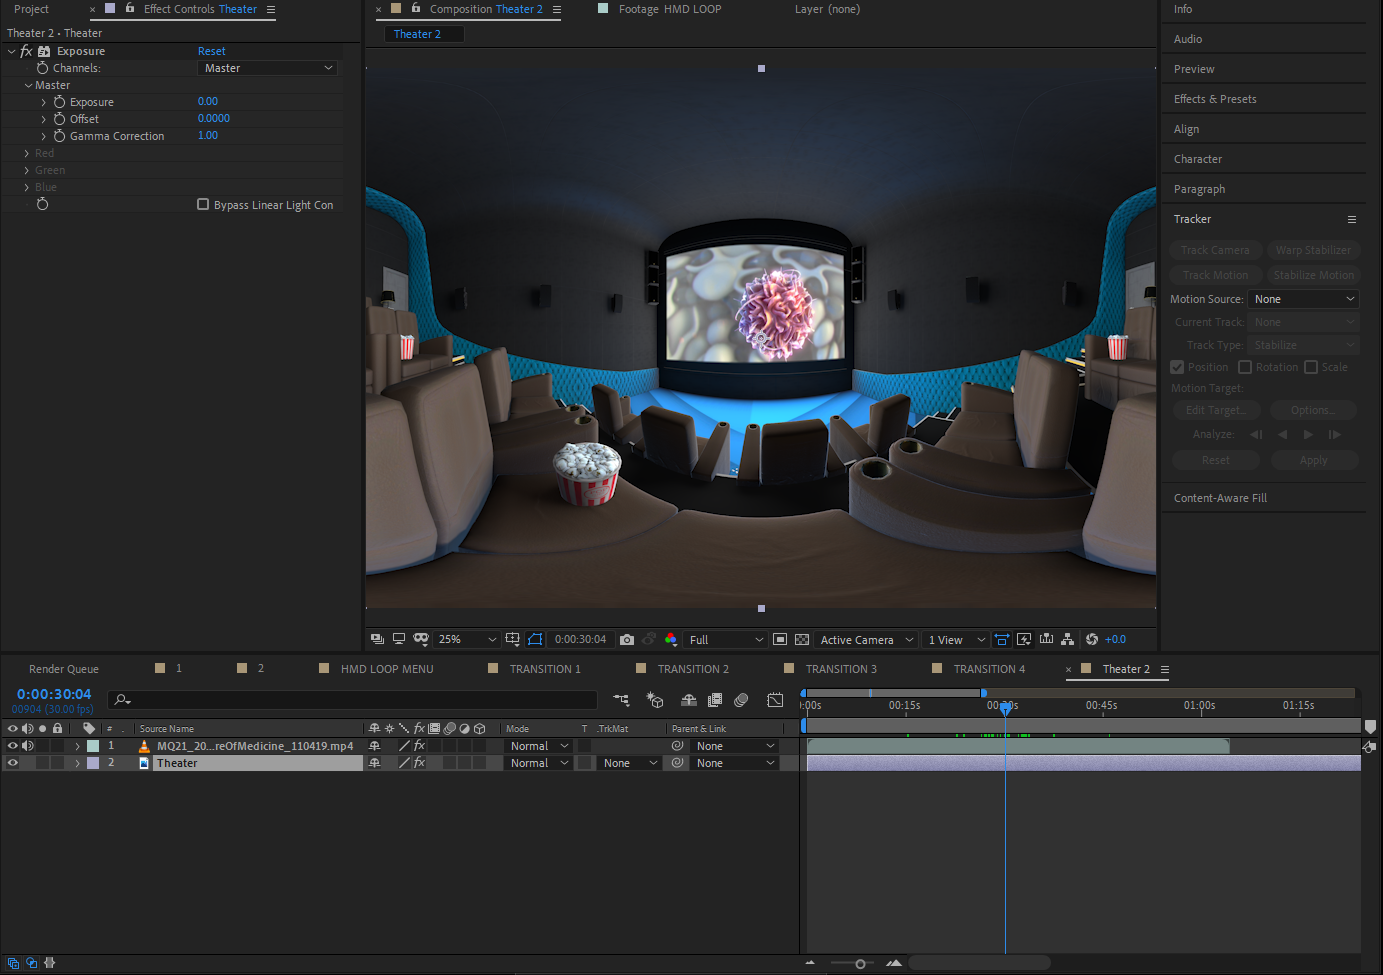
Task: Open the Motion Source dropdown in Tracker panel
Action: click(x=1302, y=298)
